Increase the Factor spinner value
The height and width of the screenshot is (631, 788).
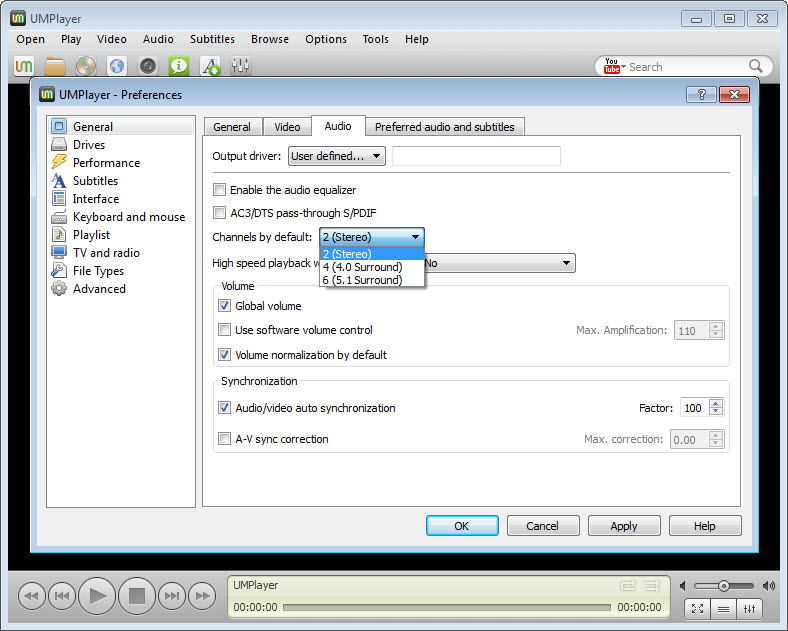pos(716,403)
